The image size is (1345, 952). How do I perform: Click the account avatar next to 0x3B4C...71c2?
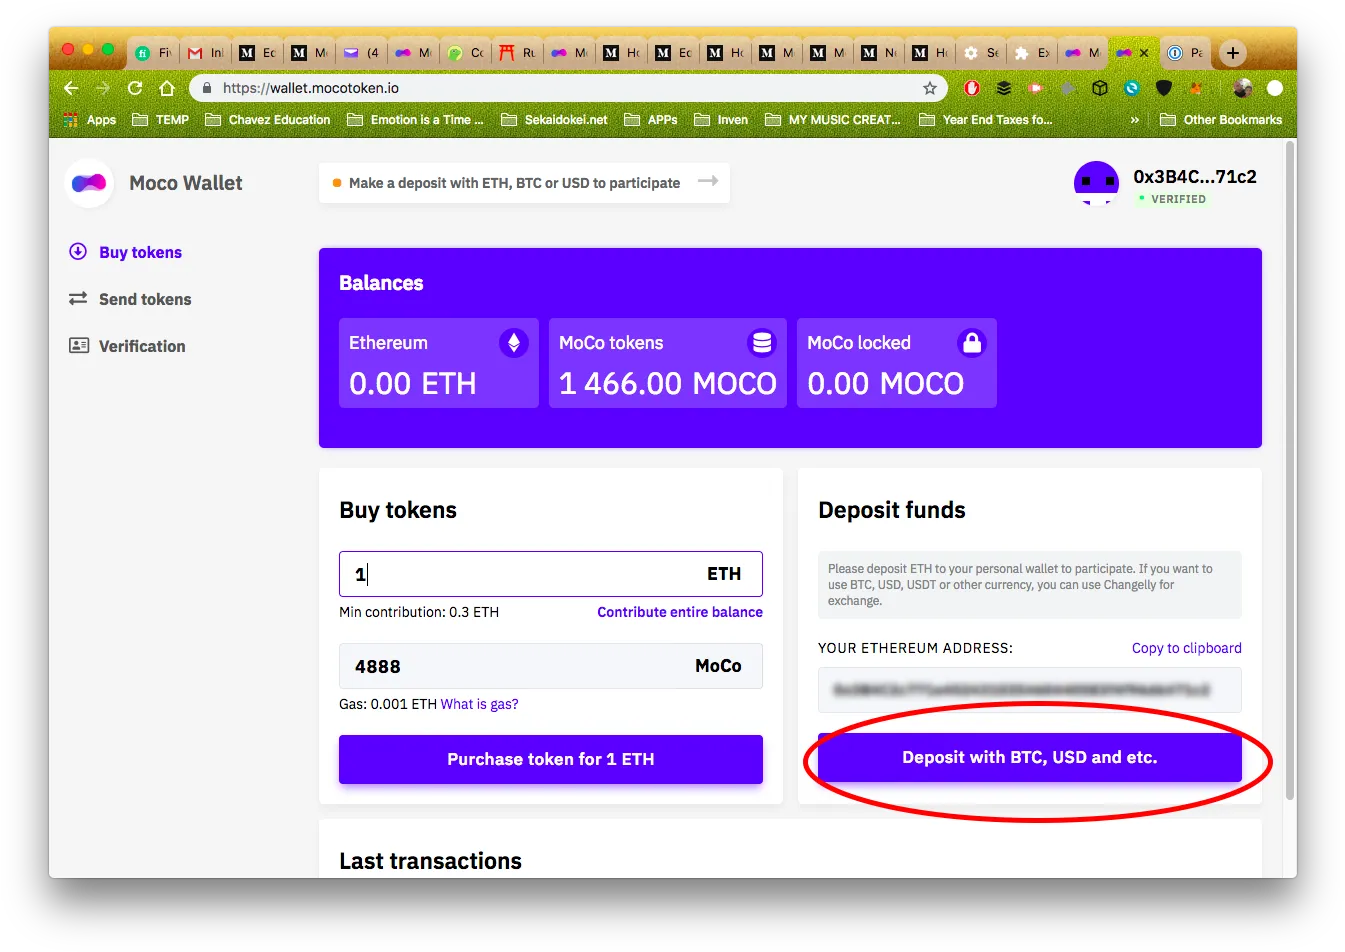click(x=1096, y=183)
